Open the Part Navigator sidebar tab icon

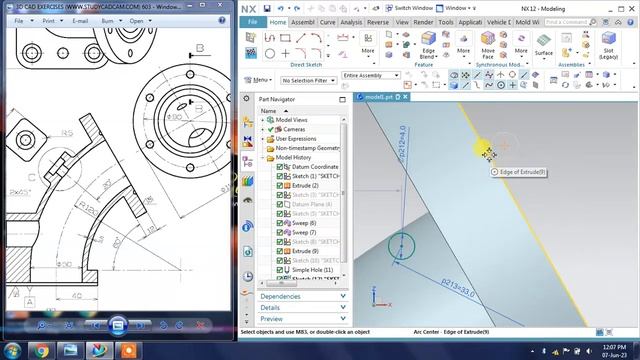click(x=248, y=162)
